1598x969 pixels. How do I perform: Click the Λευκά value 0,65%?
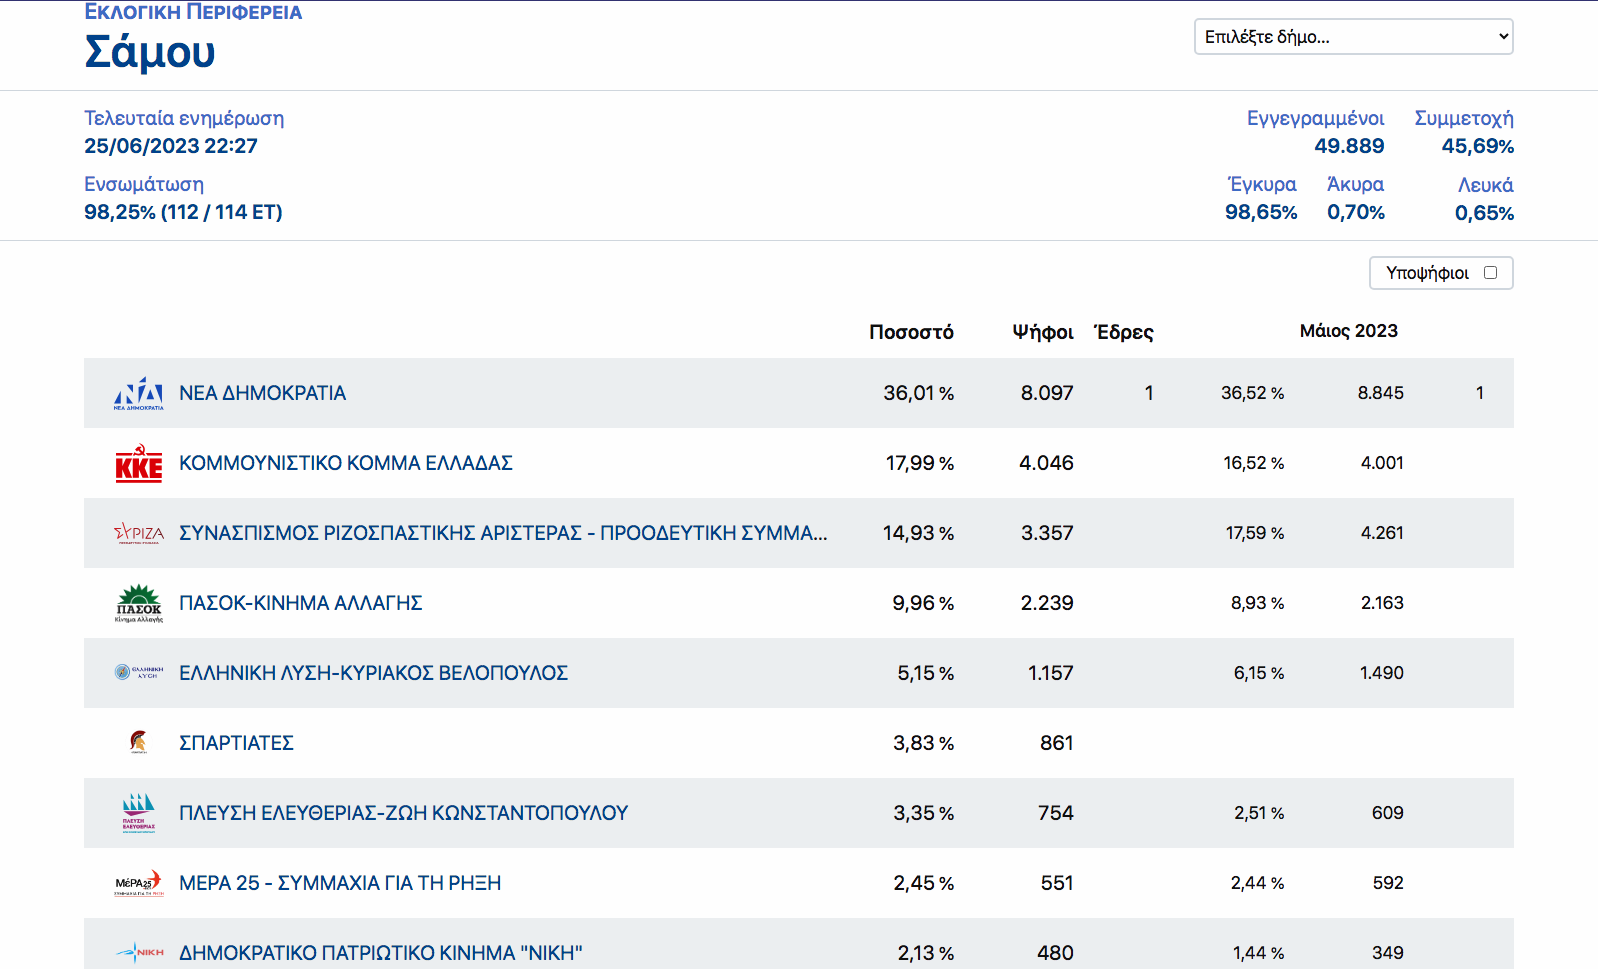[x=1484, y=213]
